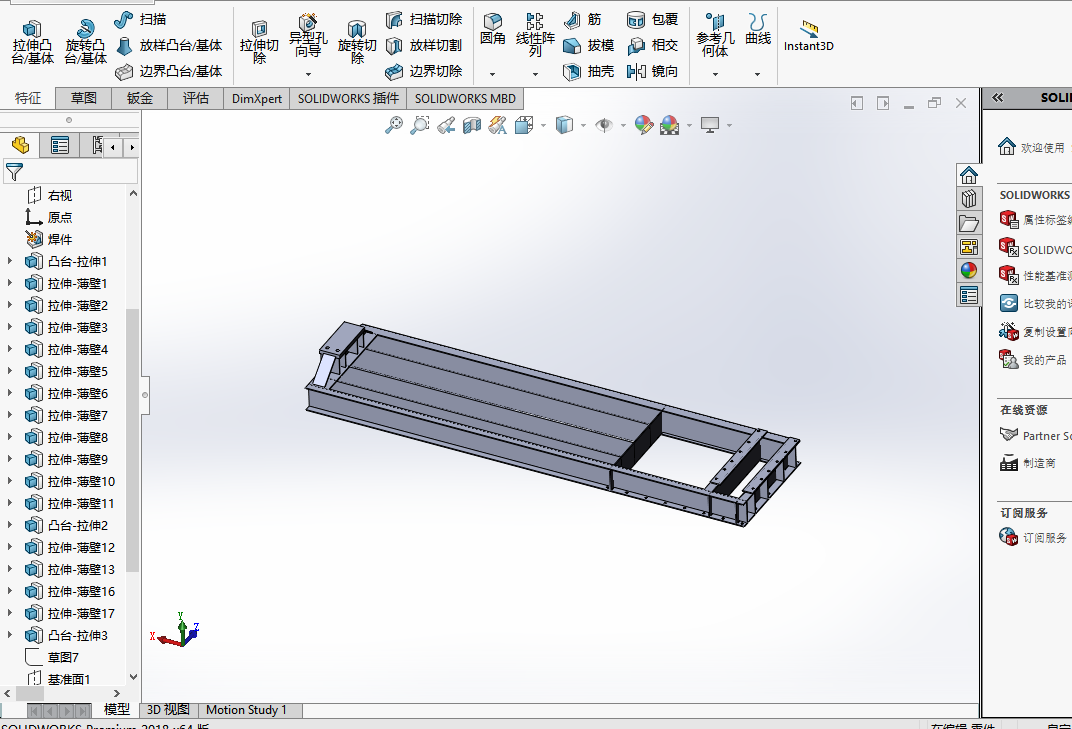Image resolution: width=1072 pixels, height=729 pixels.
Task: Open the 参考几何体 reference geometry tool
Action: pyautogui.click(x=715, y=36)
